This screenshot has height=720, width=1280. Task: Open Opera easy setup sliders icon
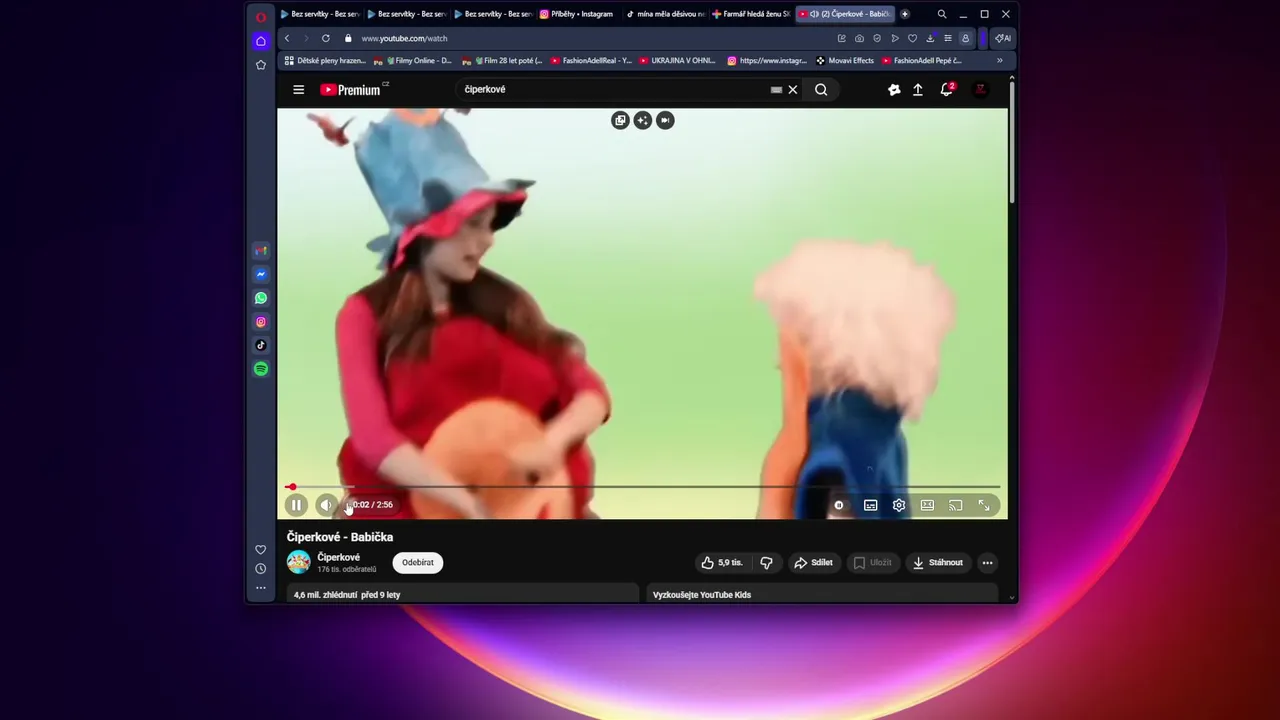(947, 38)
